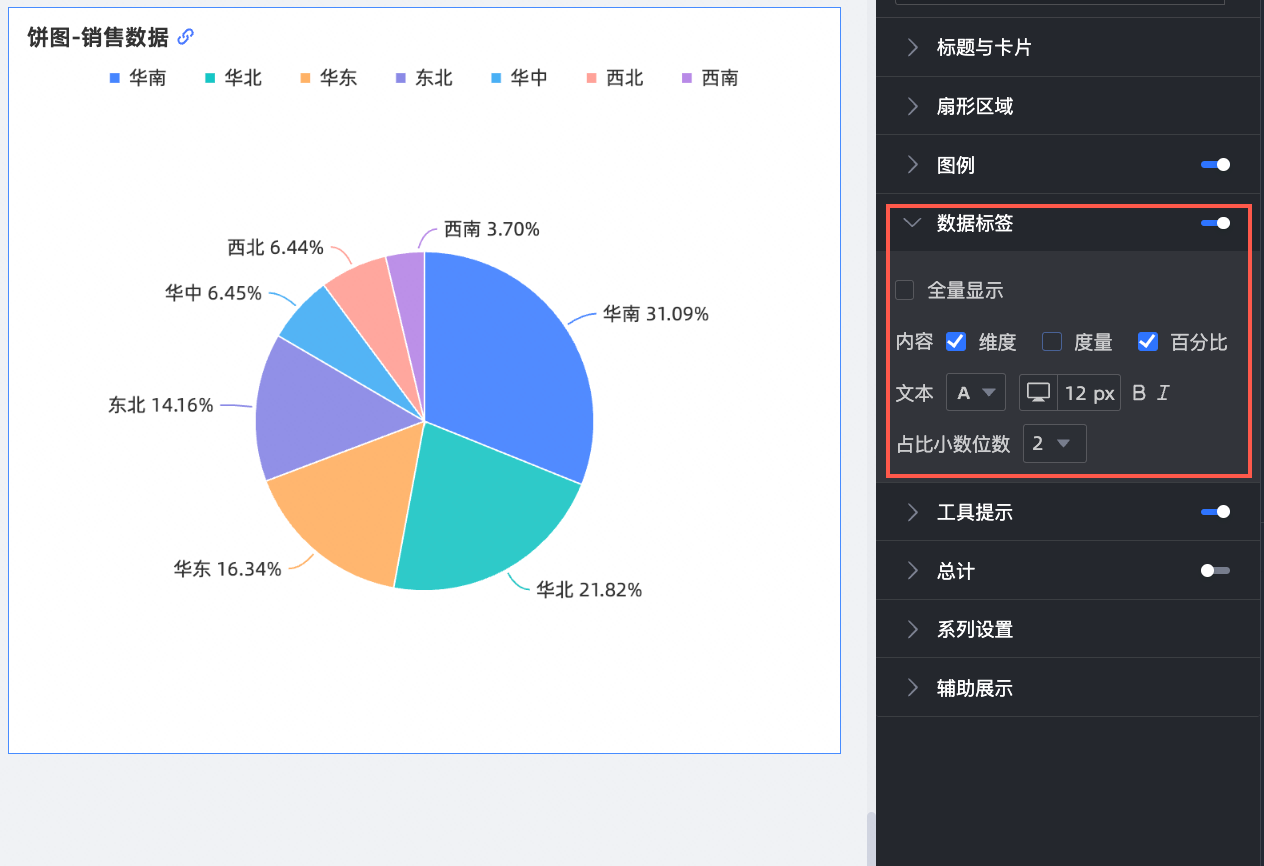This screenshot has width=1264, height=866.
Task: Expand the 系列设置 section
Action: (975, 629)
